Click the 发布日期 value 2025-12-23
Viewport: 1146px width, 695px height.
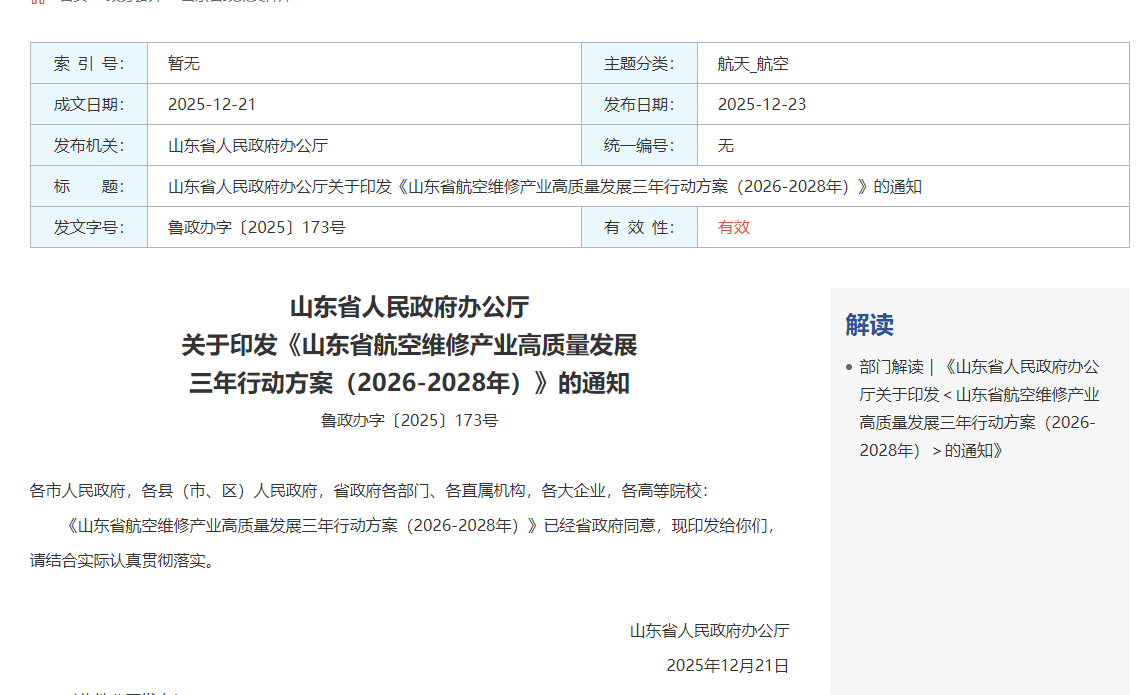[x=761, y=104]
